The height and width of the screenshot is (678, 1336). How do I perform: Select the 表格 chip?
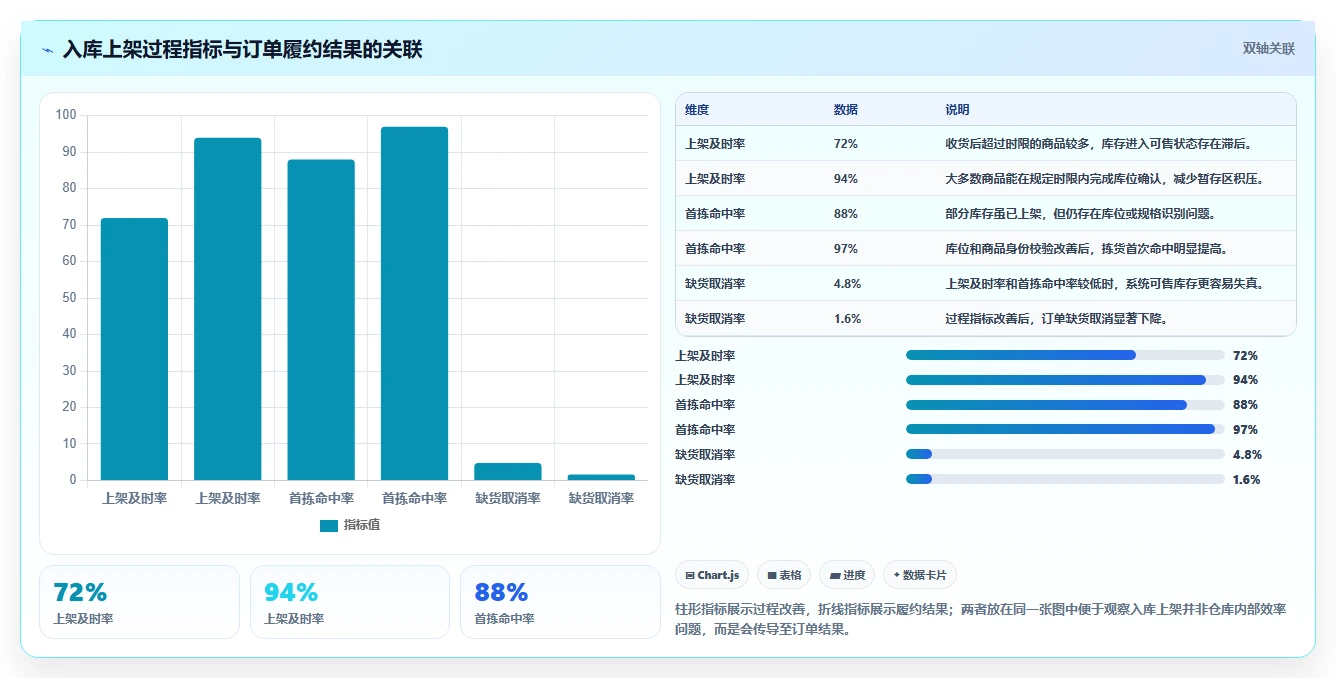tap(785, 575)
